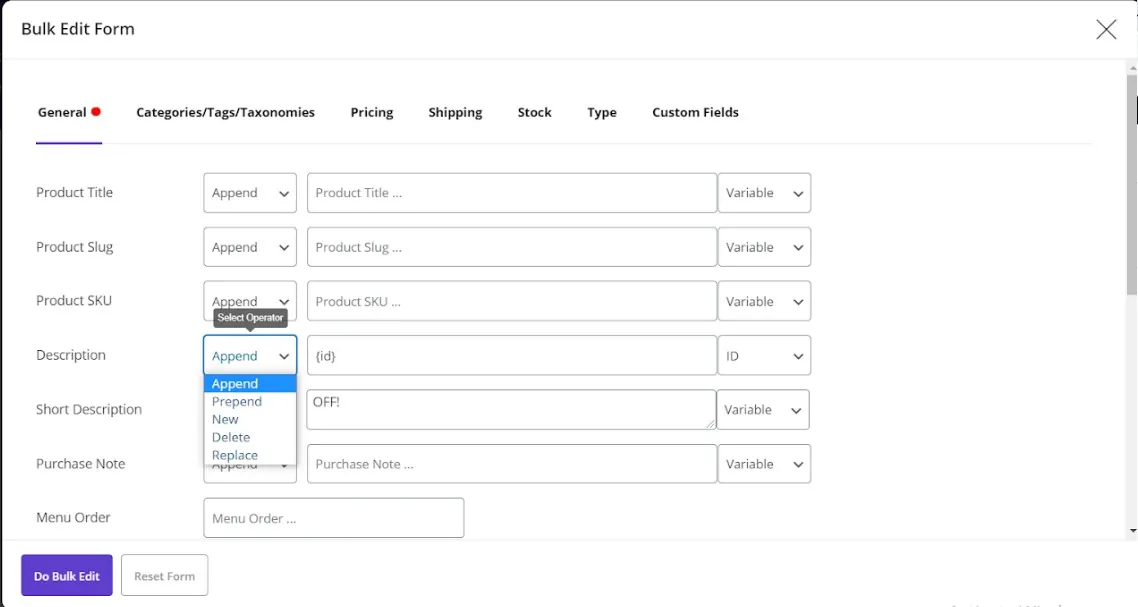Open the Custom Fields tab
Image resolution: width=1138 pixels, height=607 pixels.
[695, 112]
